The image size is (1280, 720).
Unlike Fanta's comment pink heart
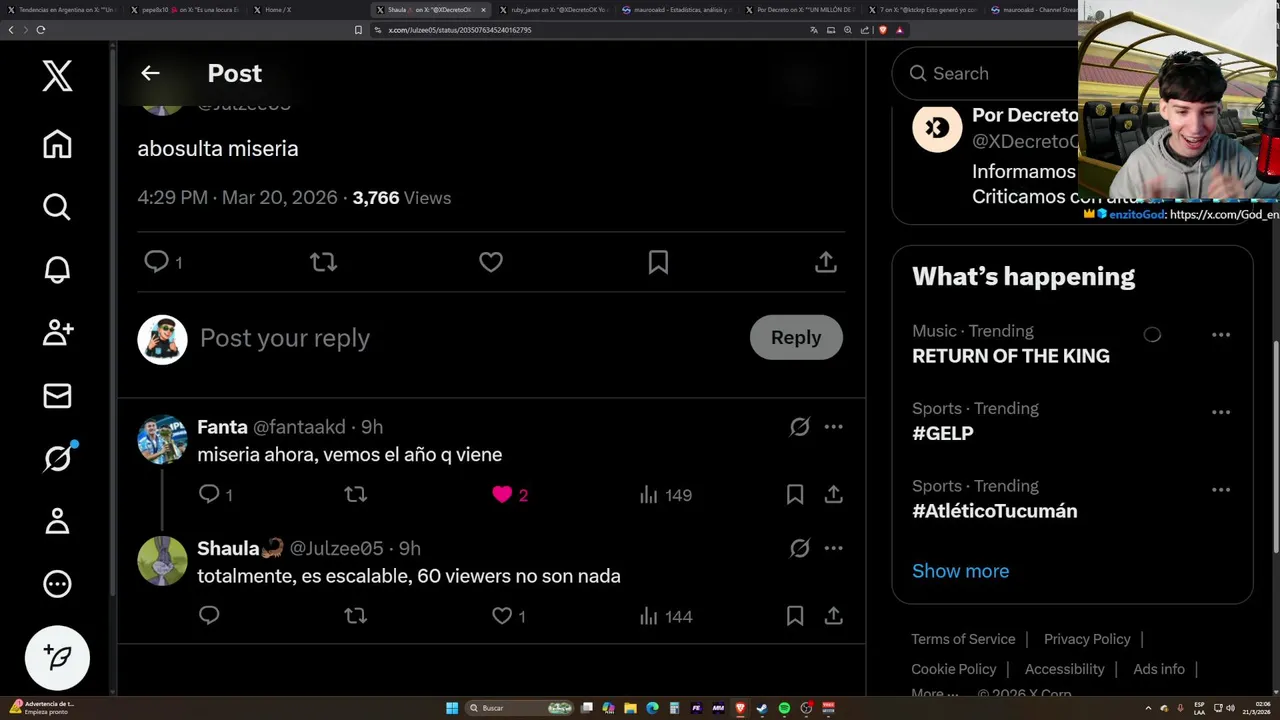502,494
